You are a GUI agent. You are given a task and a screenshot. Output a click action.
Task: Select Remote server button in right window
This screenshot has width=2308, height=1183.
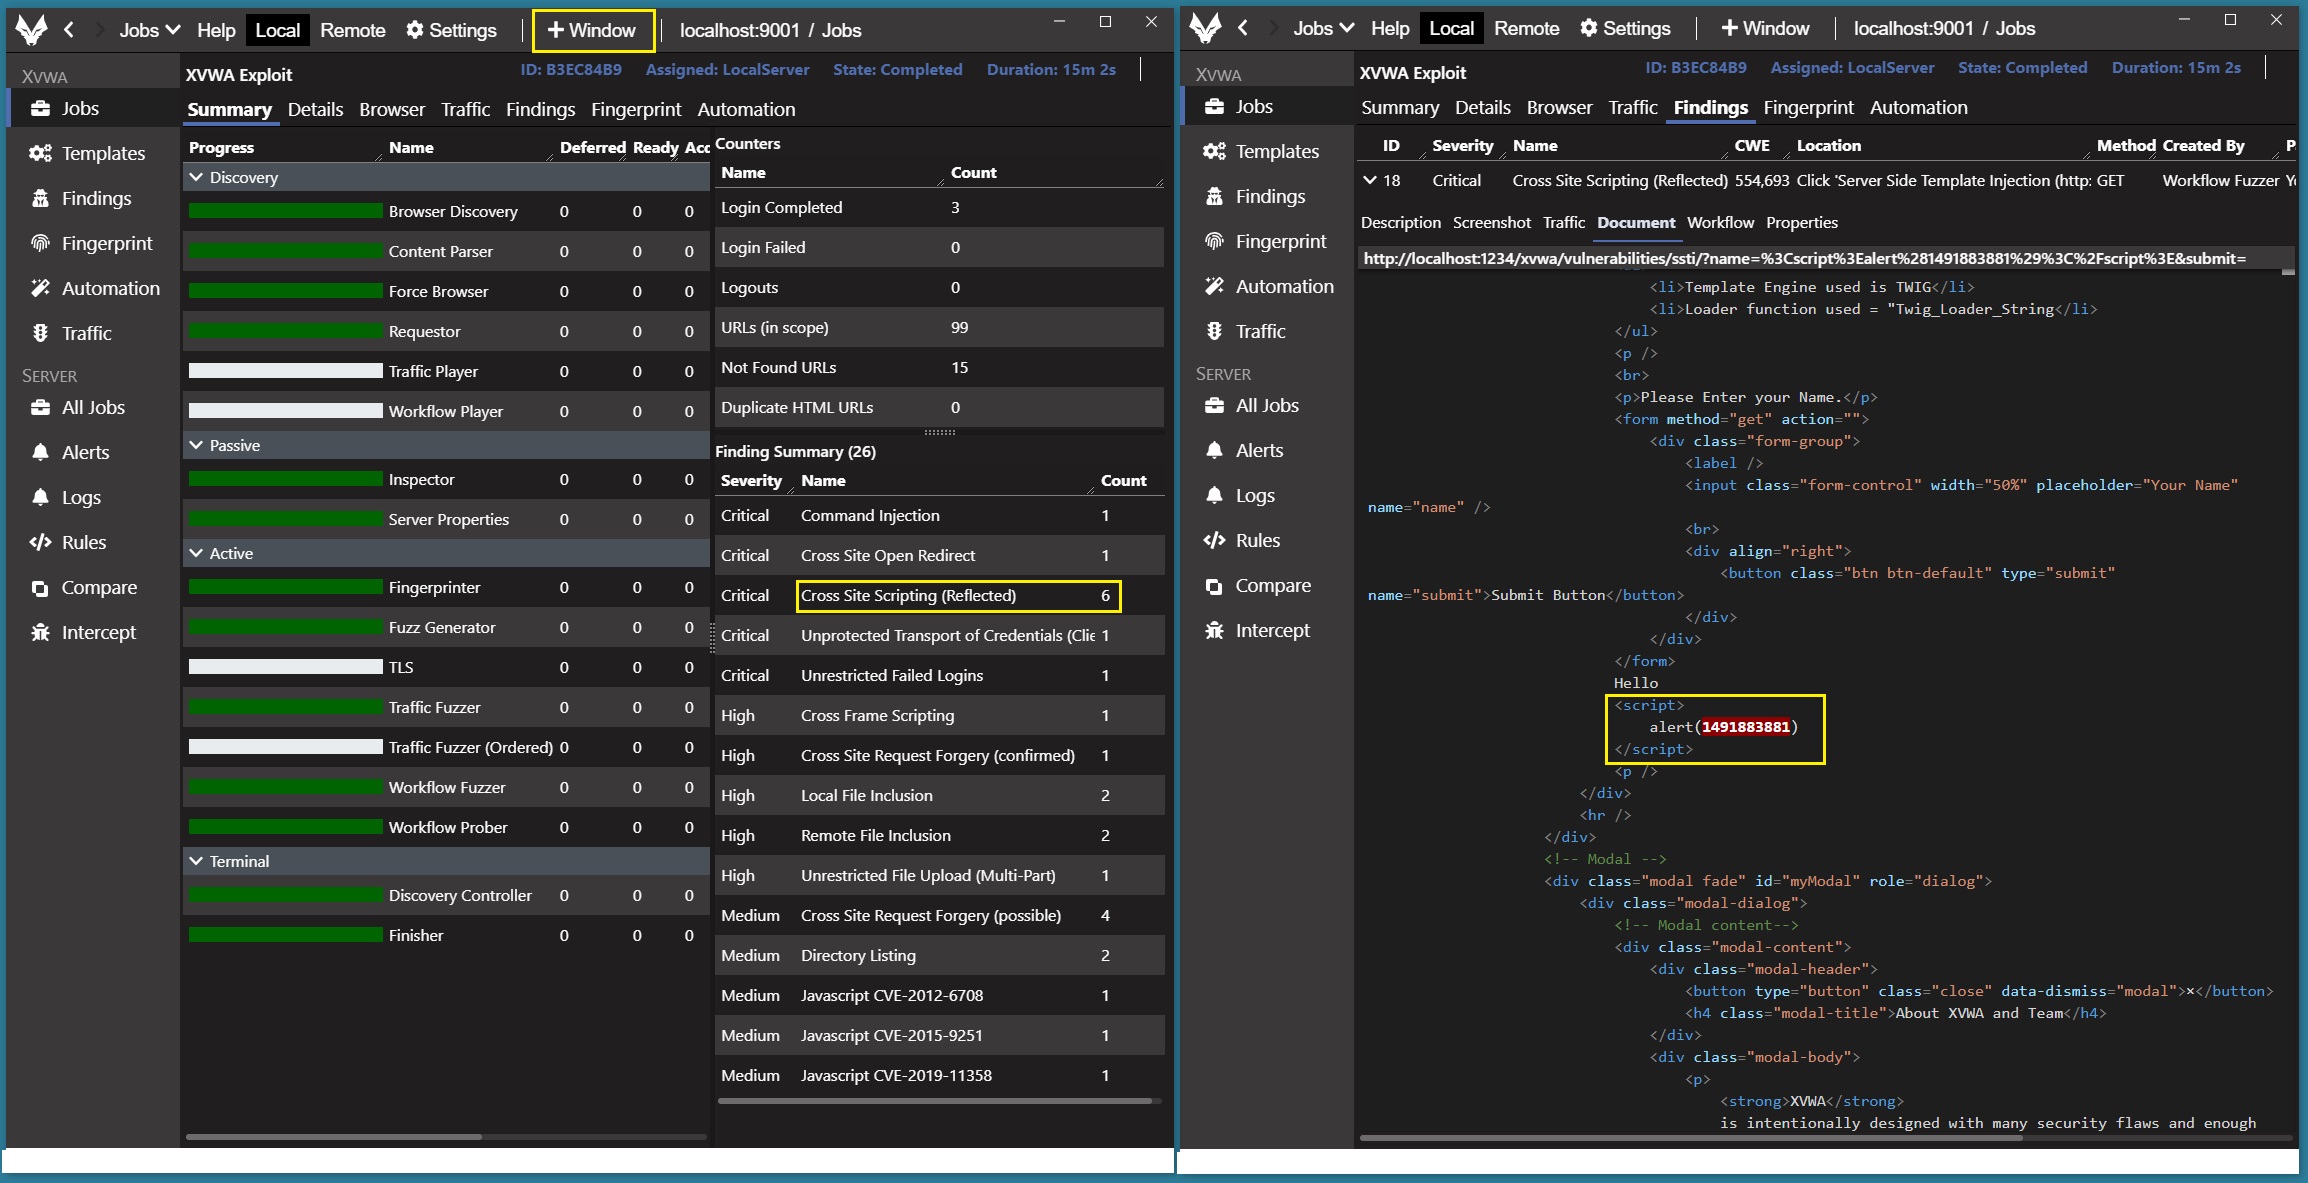point(1526,28)
